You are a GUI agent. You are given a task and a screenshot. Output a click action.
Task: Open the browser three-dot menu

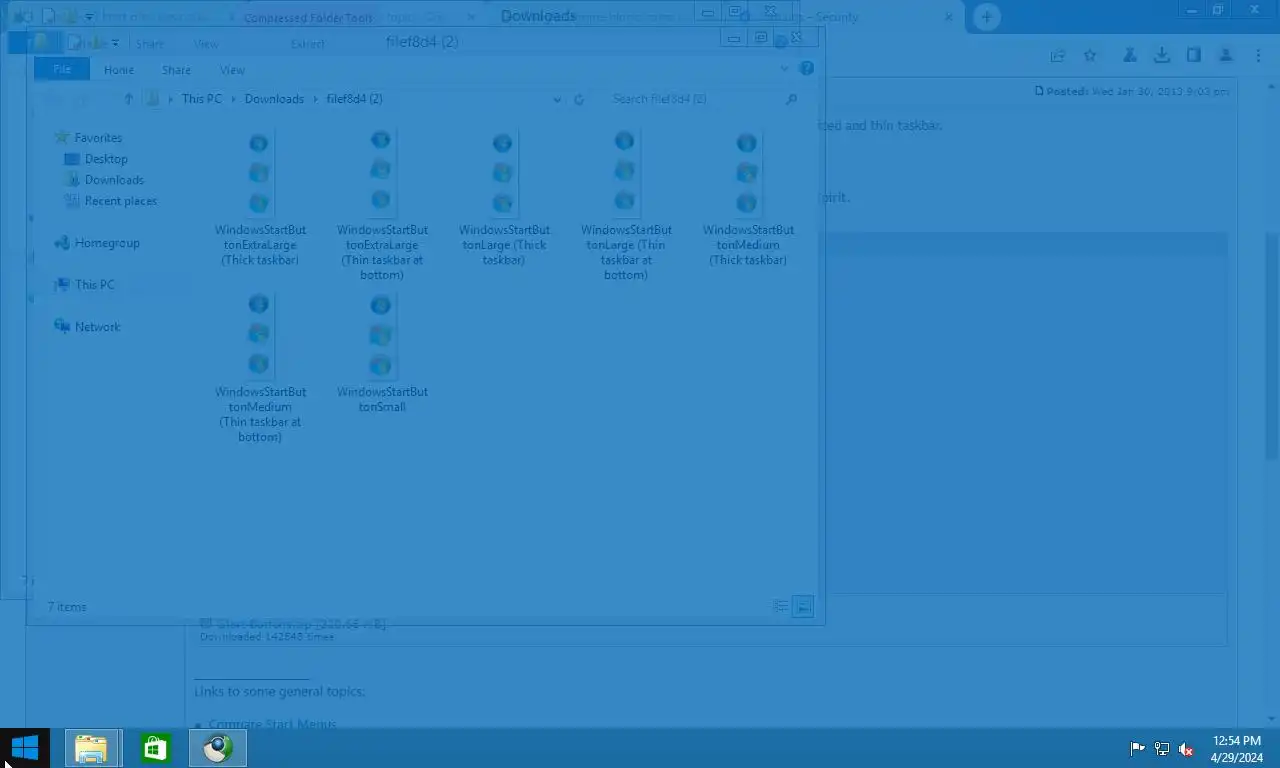click(1256, 55)
